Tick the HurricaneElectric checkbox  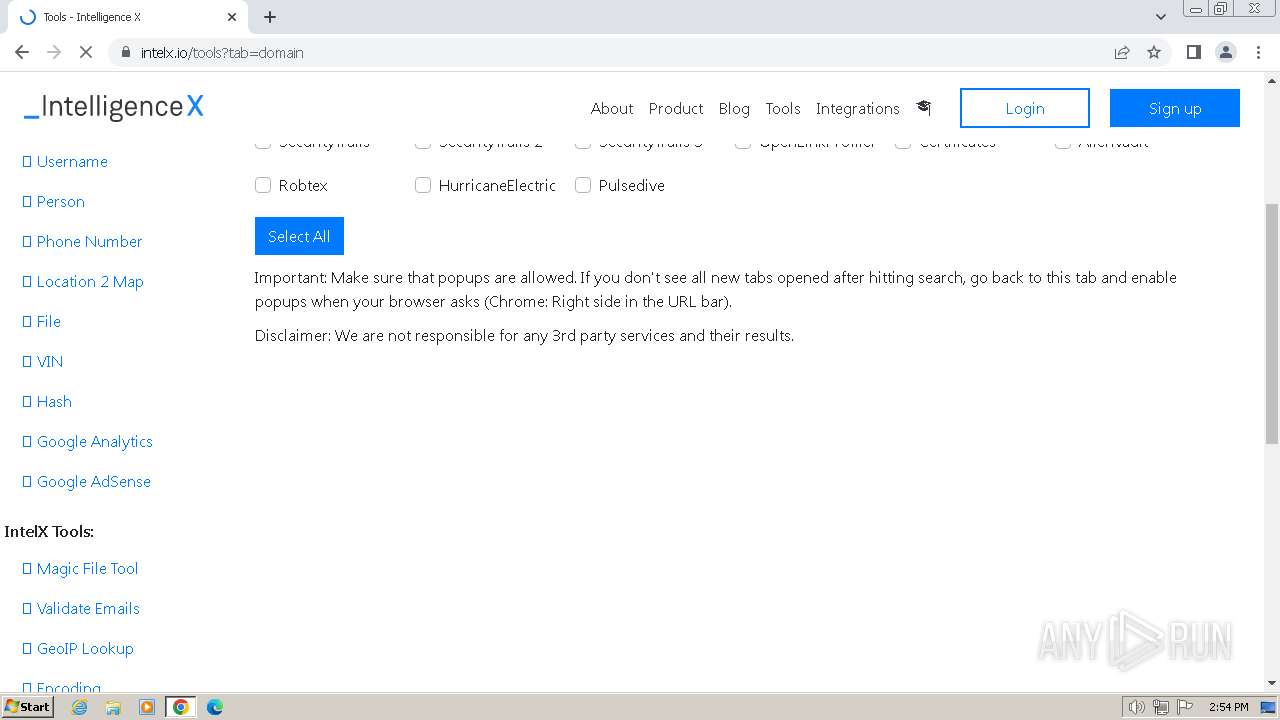click(423, 185)
